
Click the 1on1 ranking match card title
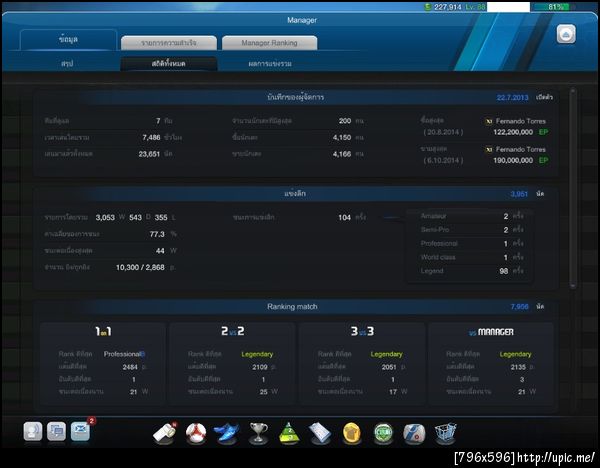click(103, 331)
